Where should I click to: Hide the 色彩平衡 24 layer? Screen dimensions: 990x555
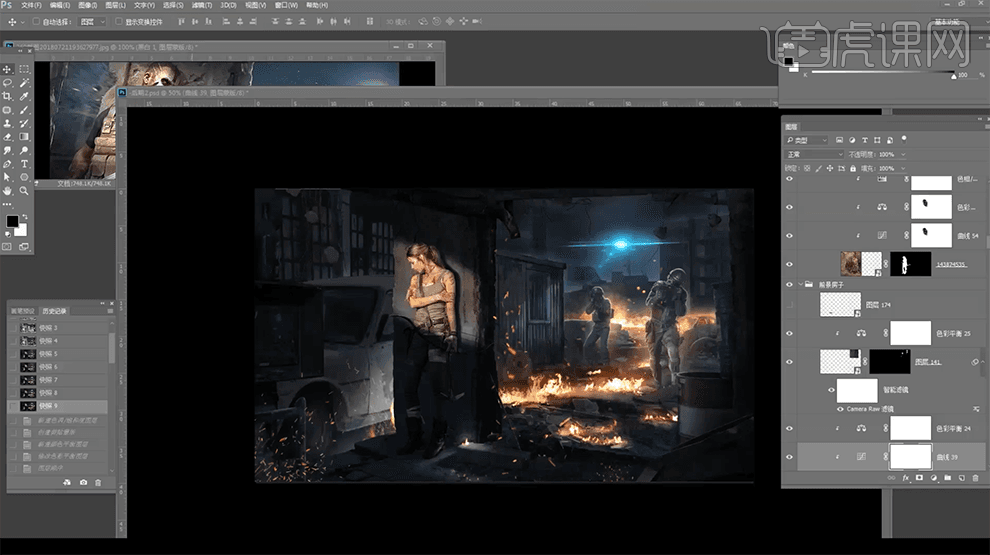(x=789, y=428)
